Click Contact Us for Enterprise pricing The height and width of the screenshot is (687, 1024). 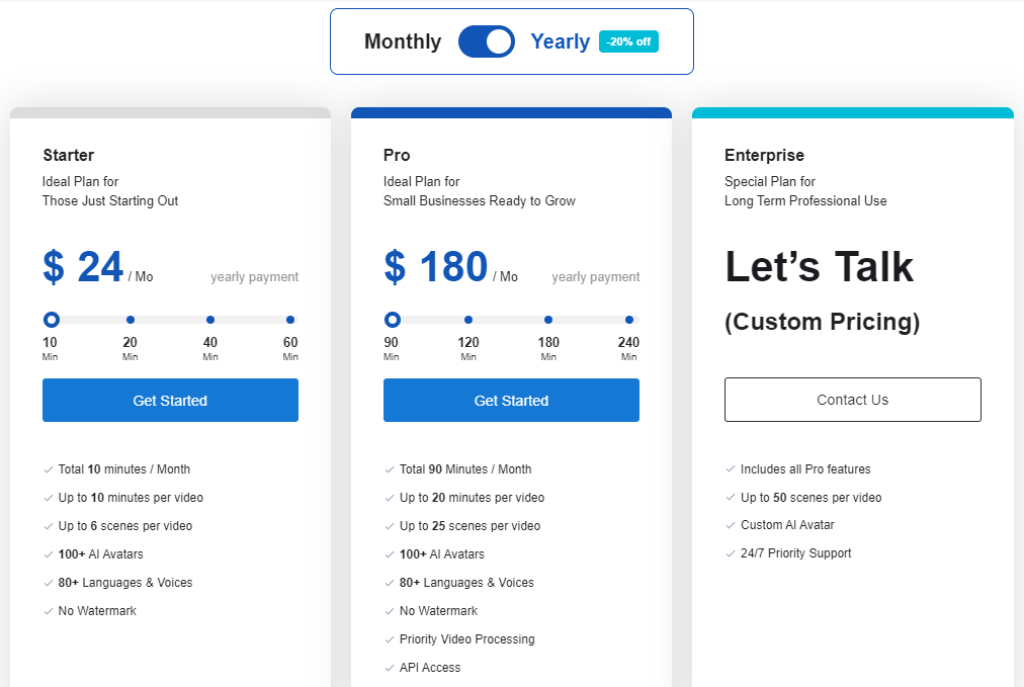(x=852, y=399)
